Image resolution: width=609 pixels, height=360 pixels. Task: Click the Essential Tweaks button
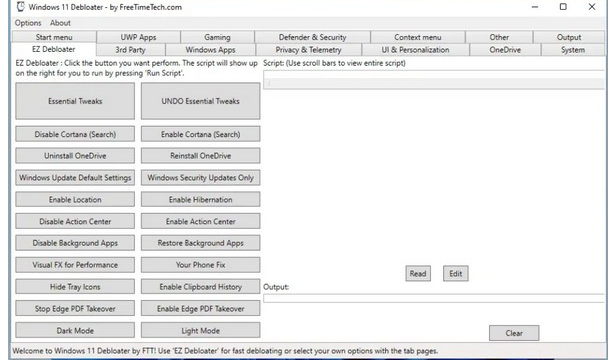pos(75,101)
